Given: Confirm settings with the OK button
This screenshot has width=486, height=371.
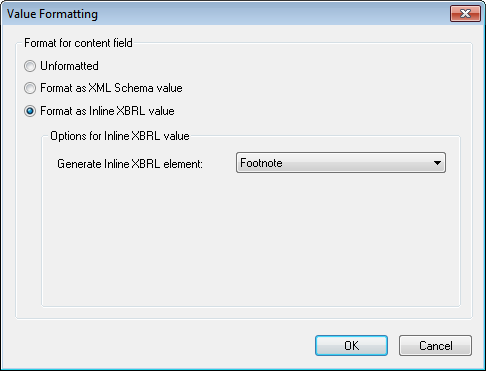Looking at the screenshot, I should click(351, 346).
